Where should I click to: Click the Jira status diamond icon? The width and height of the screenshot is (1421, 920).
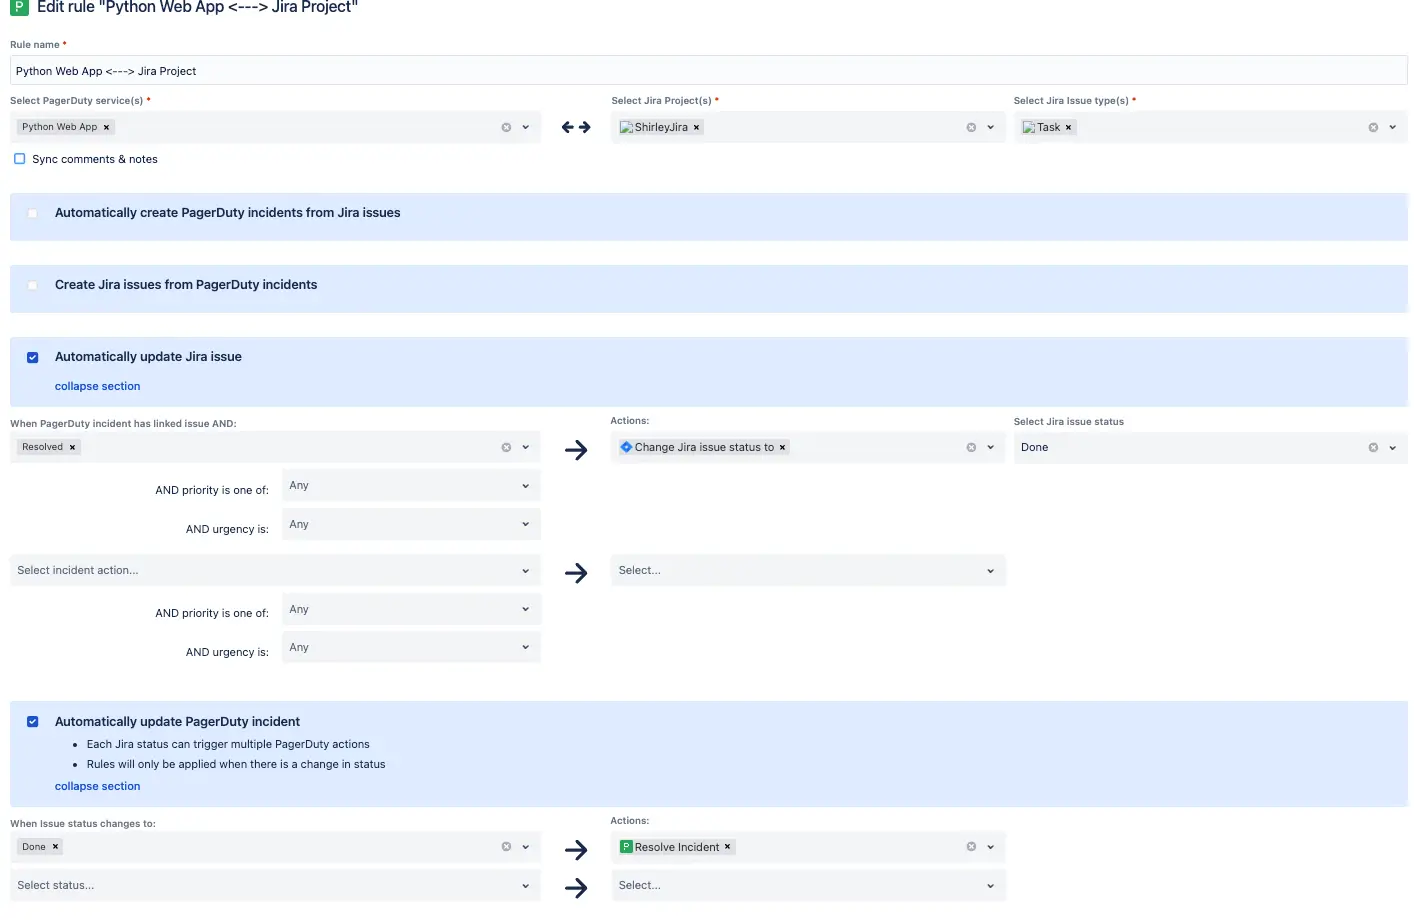(x=626, y=447)
